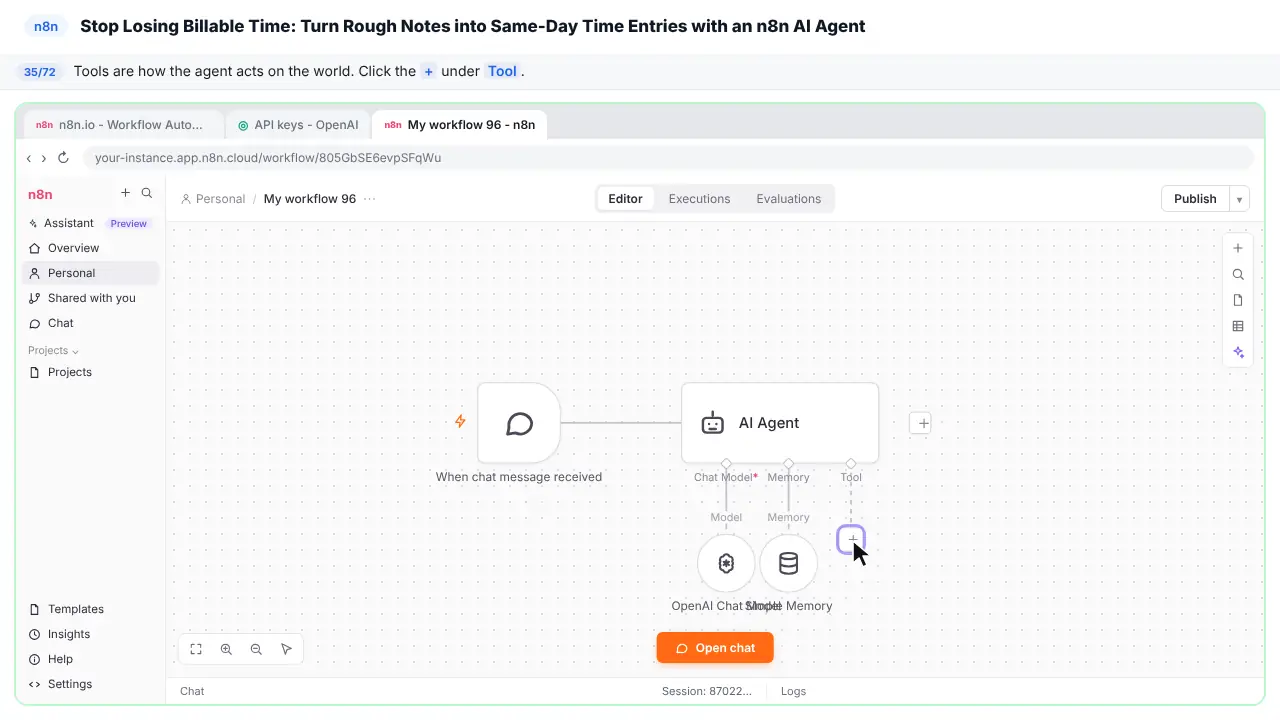This screenshot has width=1280, height=720.
Task: Open Help in the sidebar
Action: click(90, 659)
